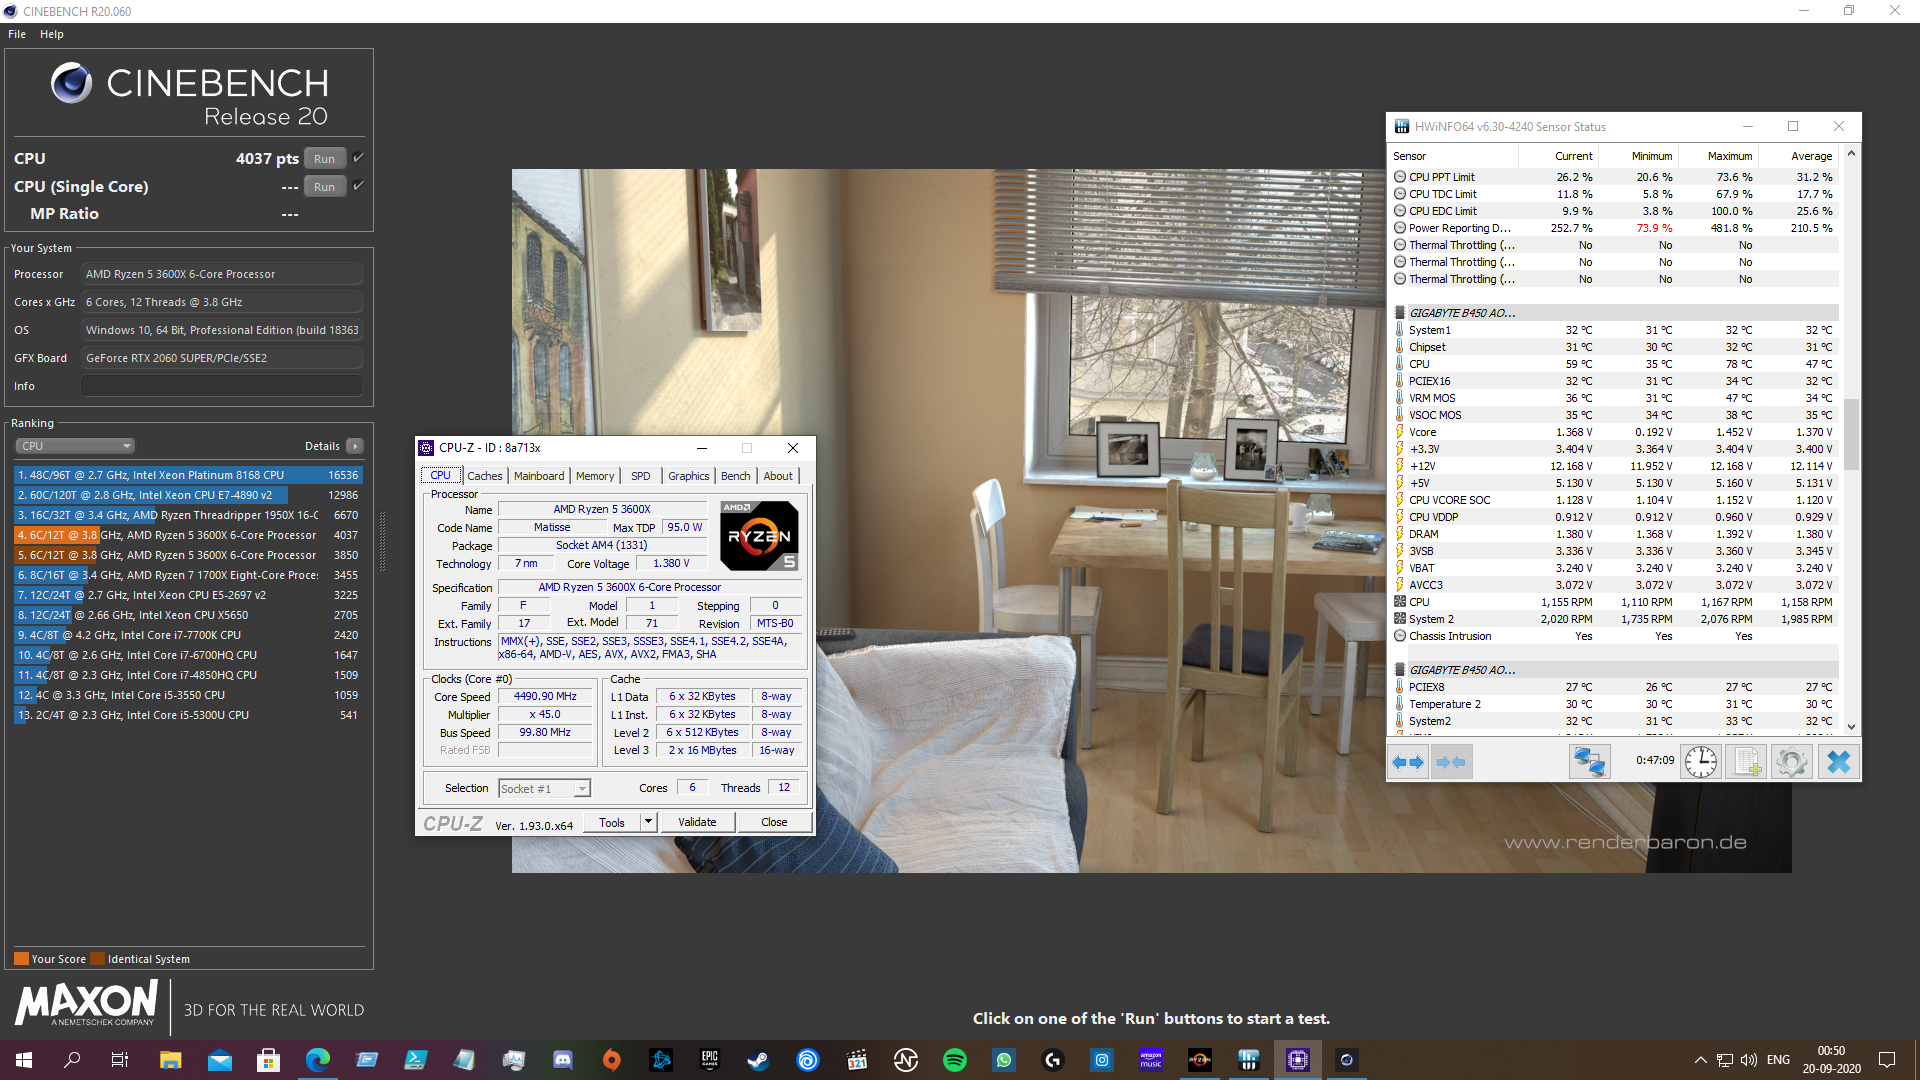Image resolution: width=1920 pixels, height=1080 pixels.
Task: Open Origin from taskbar
Action: pyautogui.click(x=611, y=1060)
